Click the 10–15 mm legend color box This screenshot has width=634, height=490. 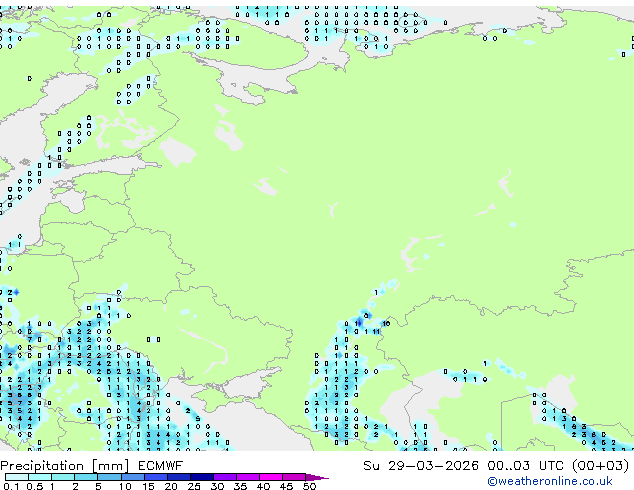[132, 477]
